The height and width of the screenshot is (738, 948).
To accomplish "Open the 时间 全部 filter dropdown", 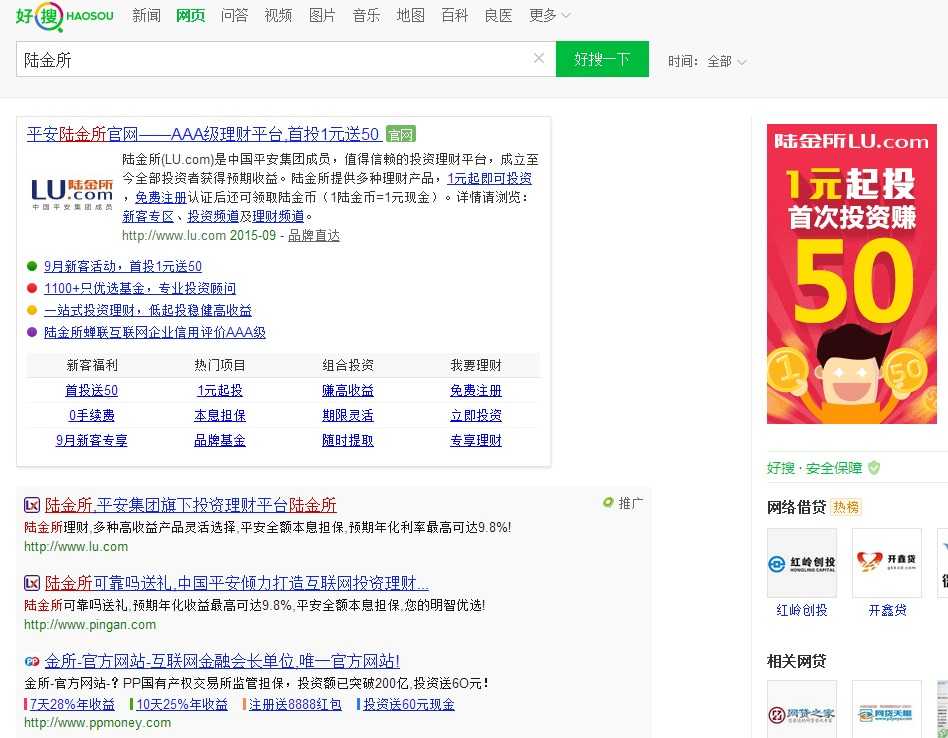I will (x=726, y=61).
